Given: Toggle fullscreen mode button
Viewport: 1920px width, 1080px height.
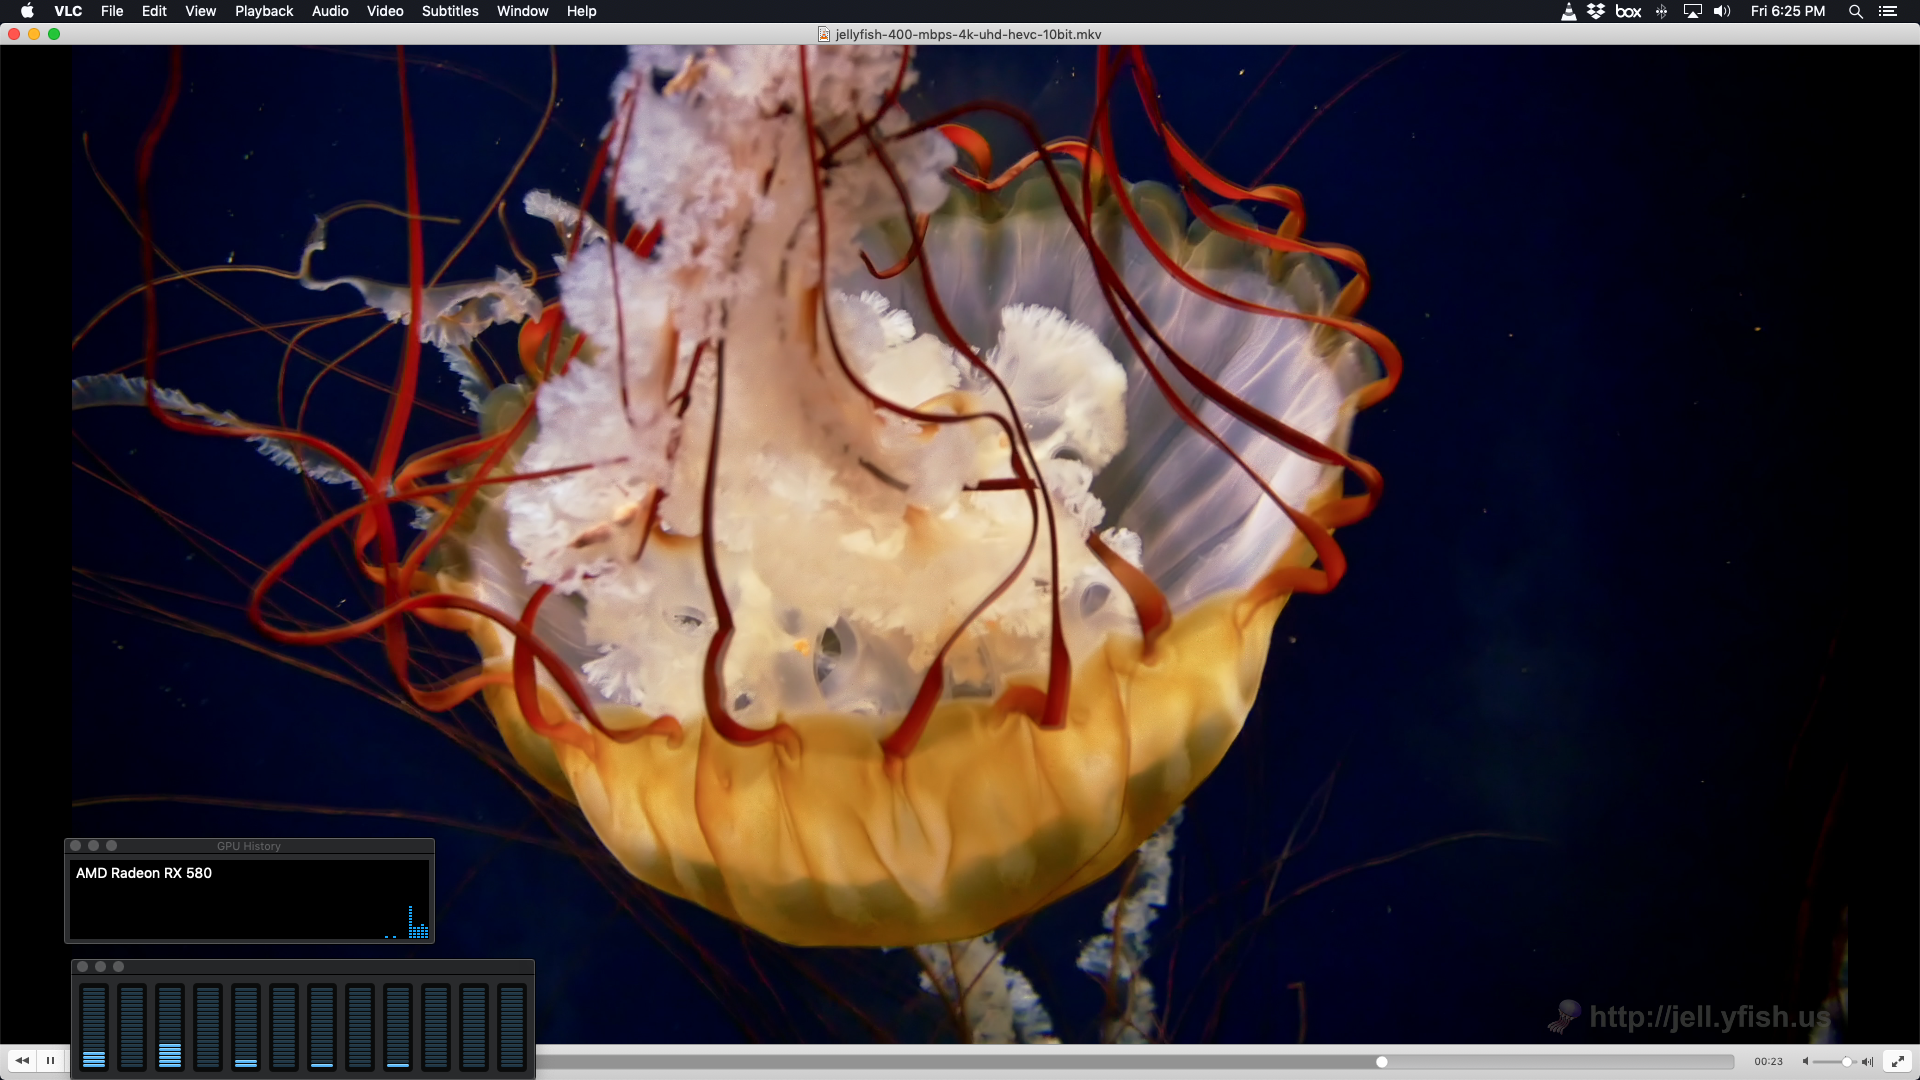Looking at the screenshot, I should coord(1897,1061).
